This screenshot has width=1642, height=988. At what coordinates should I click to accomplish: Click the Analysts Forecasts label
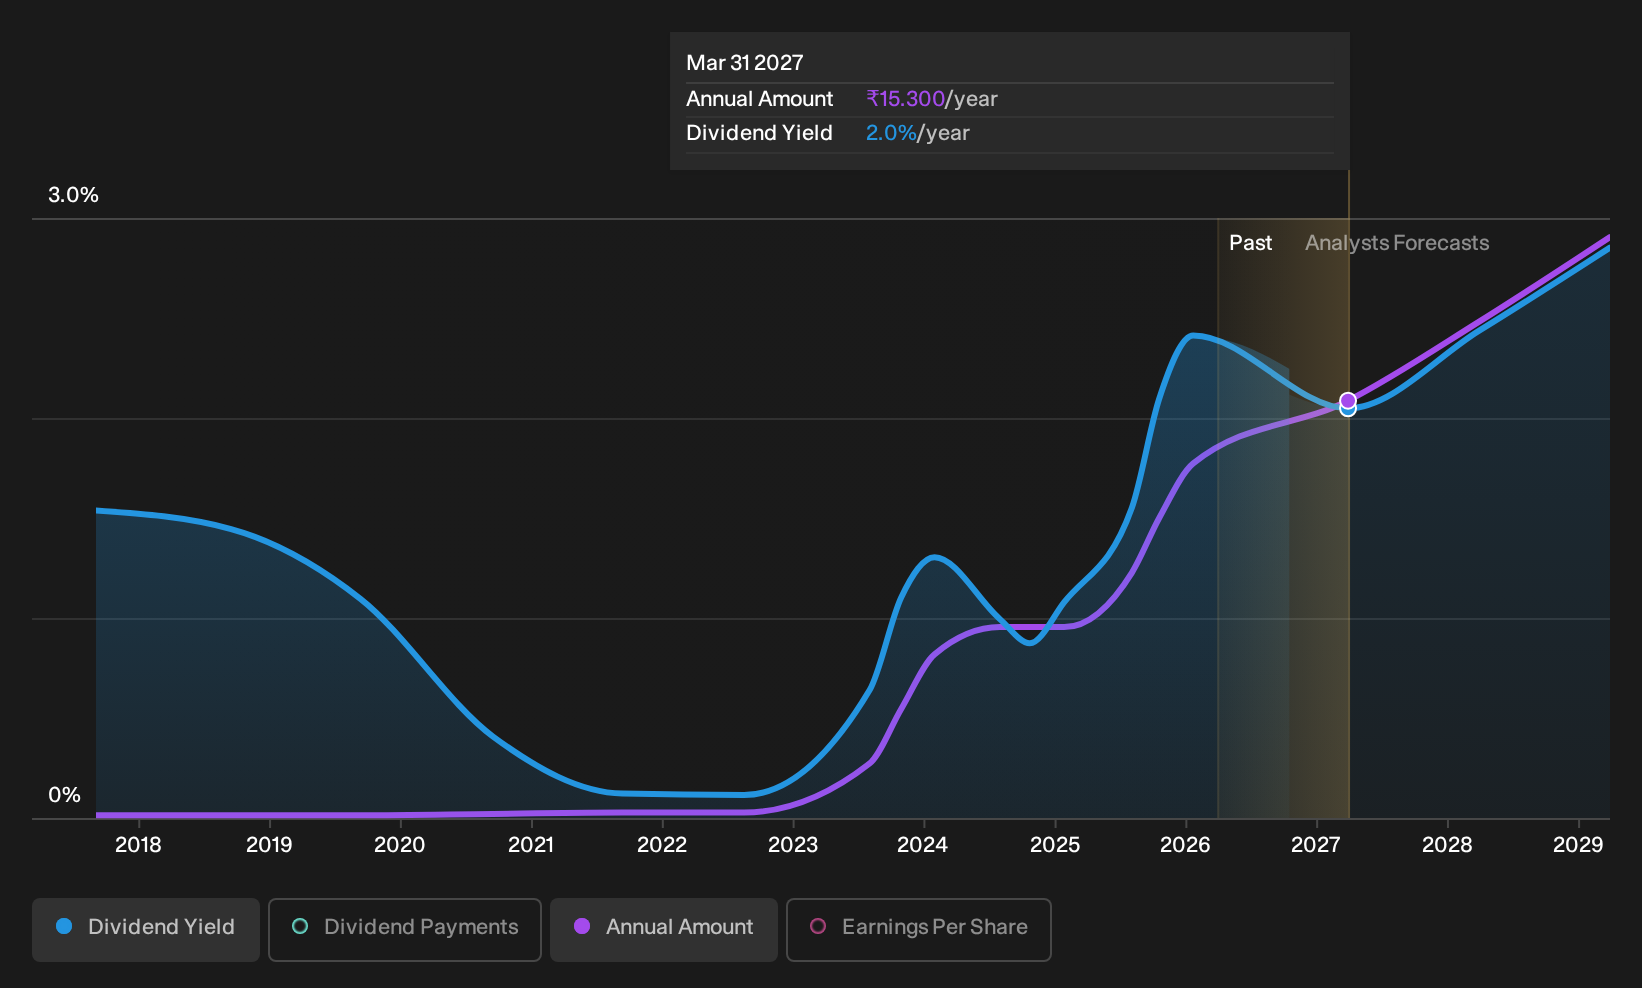[x=1397, y=243]
